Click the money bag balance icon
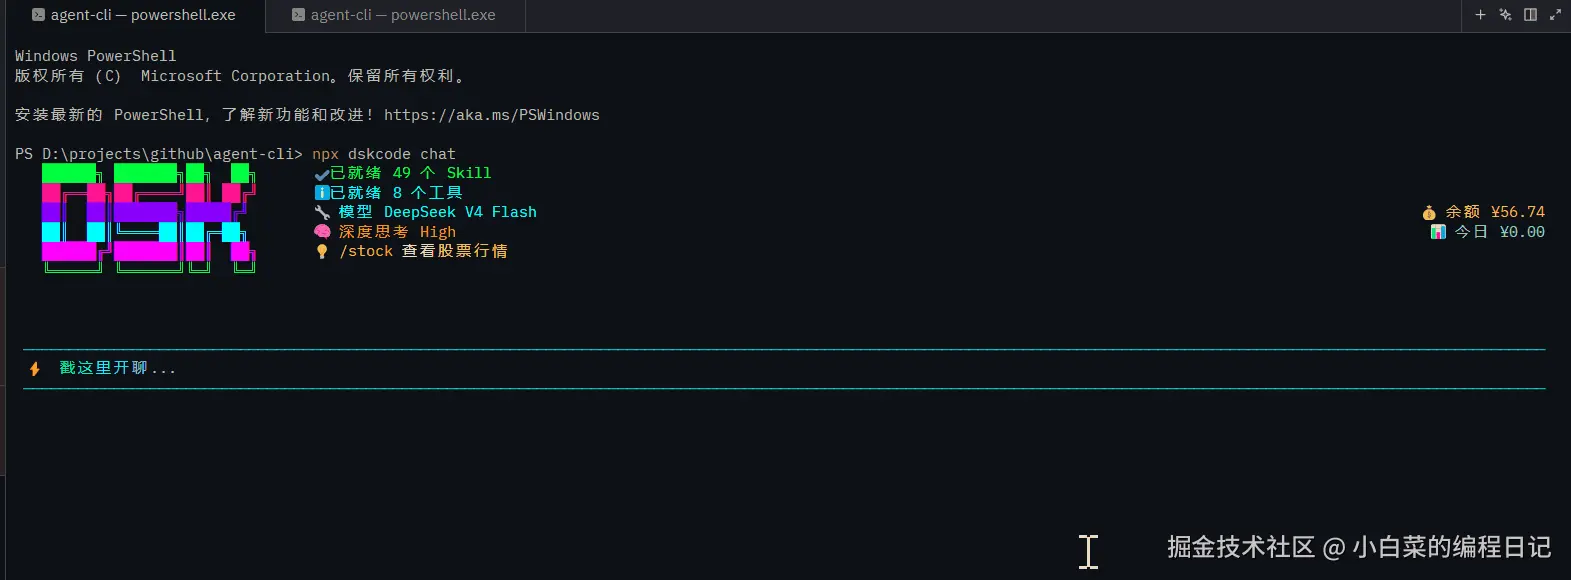The image size is (1571, 580). tap(1429, 212)
